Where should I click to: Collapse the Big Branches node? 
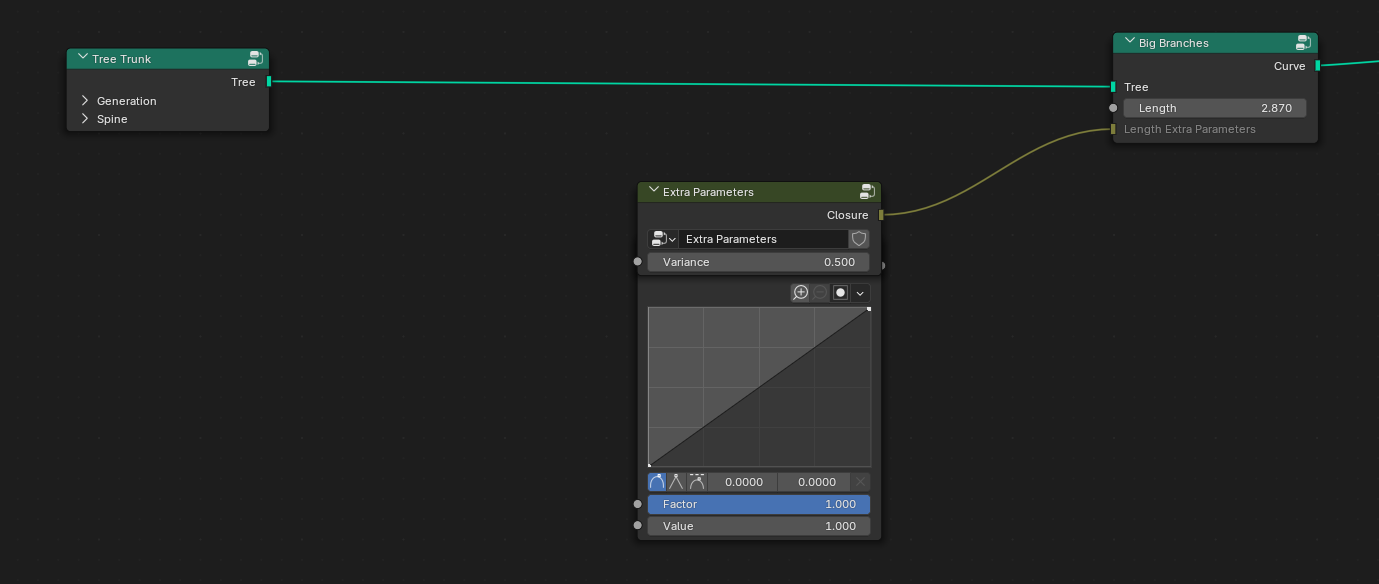pos(1130,42)
